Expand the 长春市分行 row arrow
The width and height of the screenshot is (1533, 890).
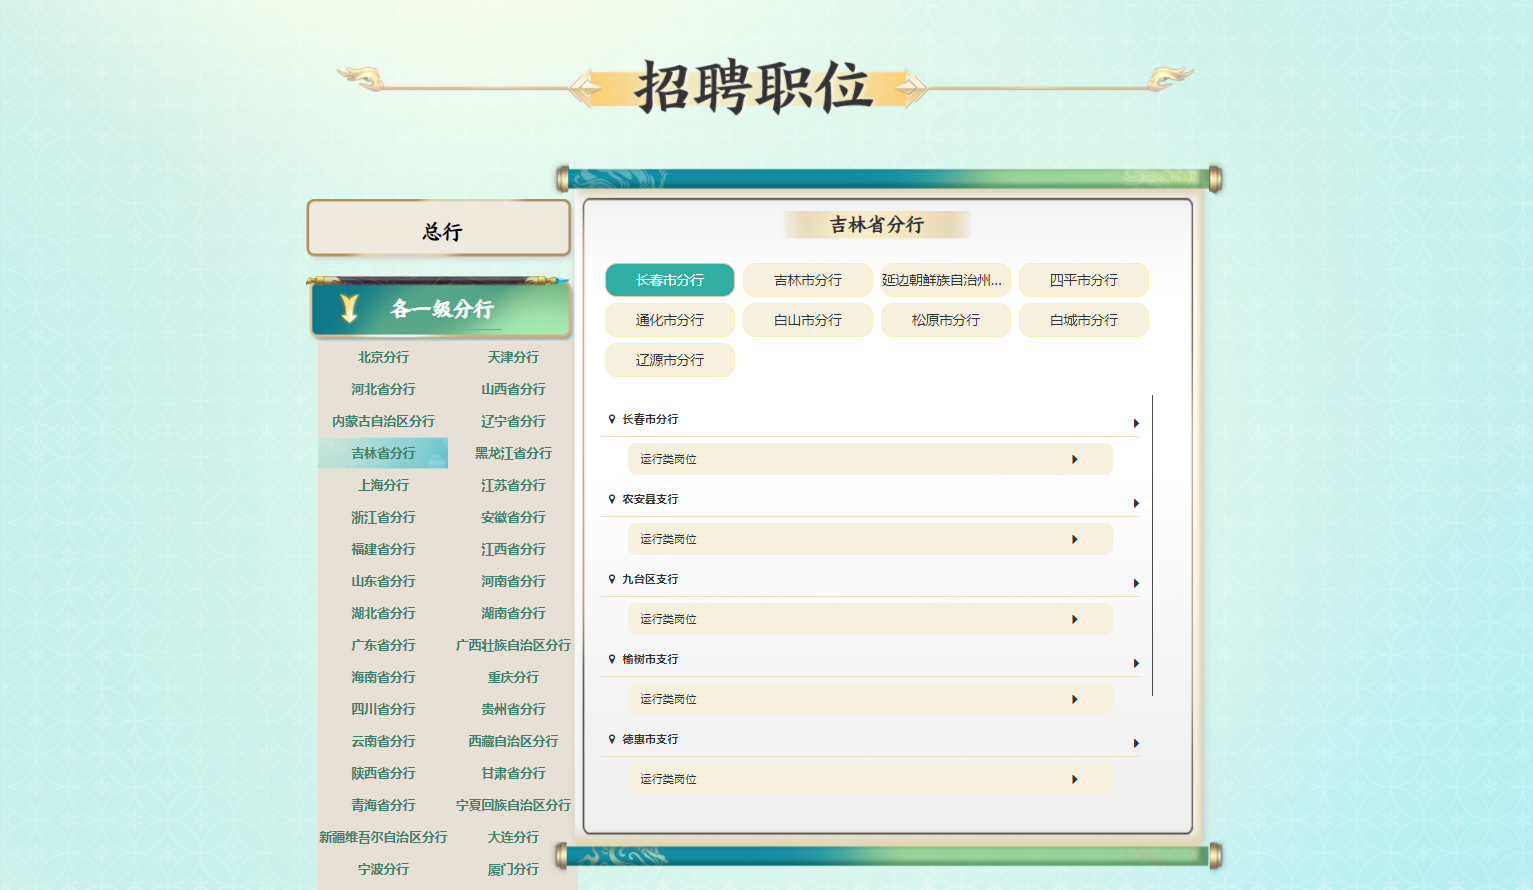(1136, 423)
